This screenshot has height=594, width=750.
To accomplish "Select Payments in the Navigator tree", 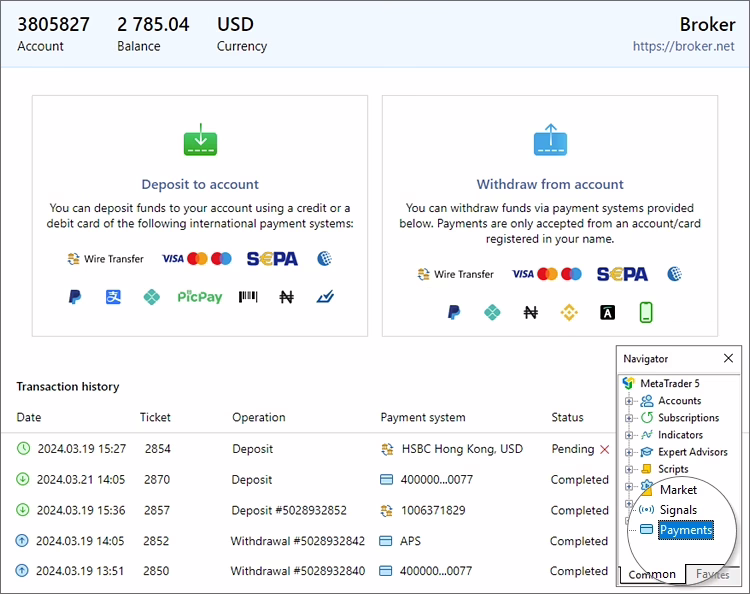I will point(685,530).
